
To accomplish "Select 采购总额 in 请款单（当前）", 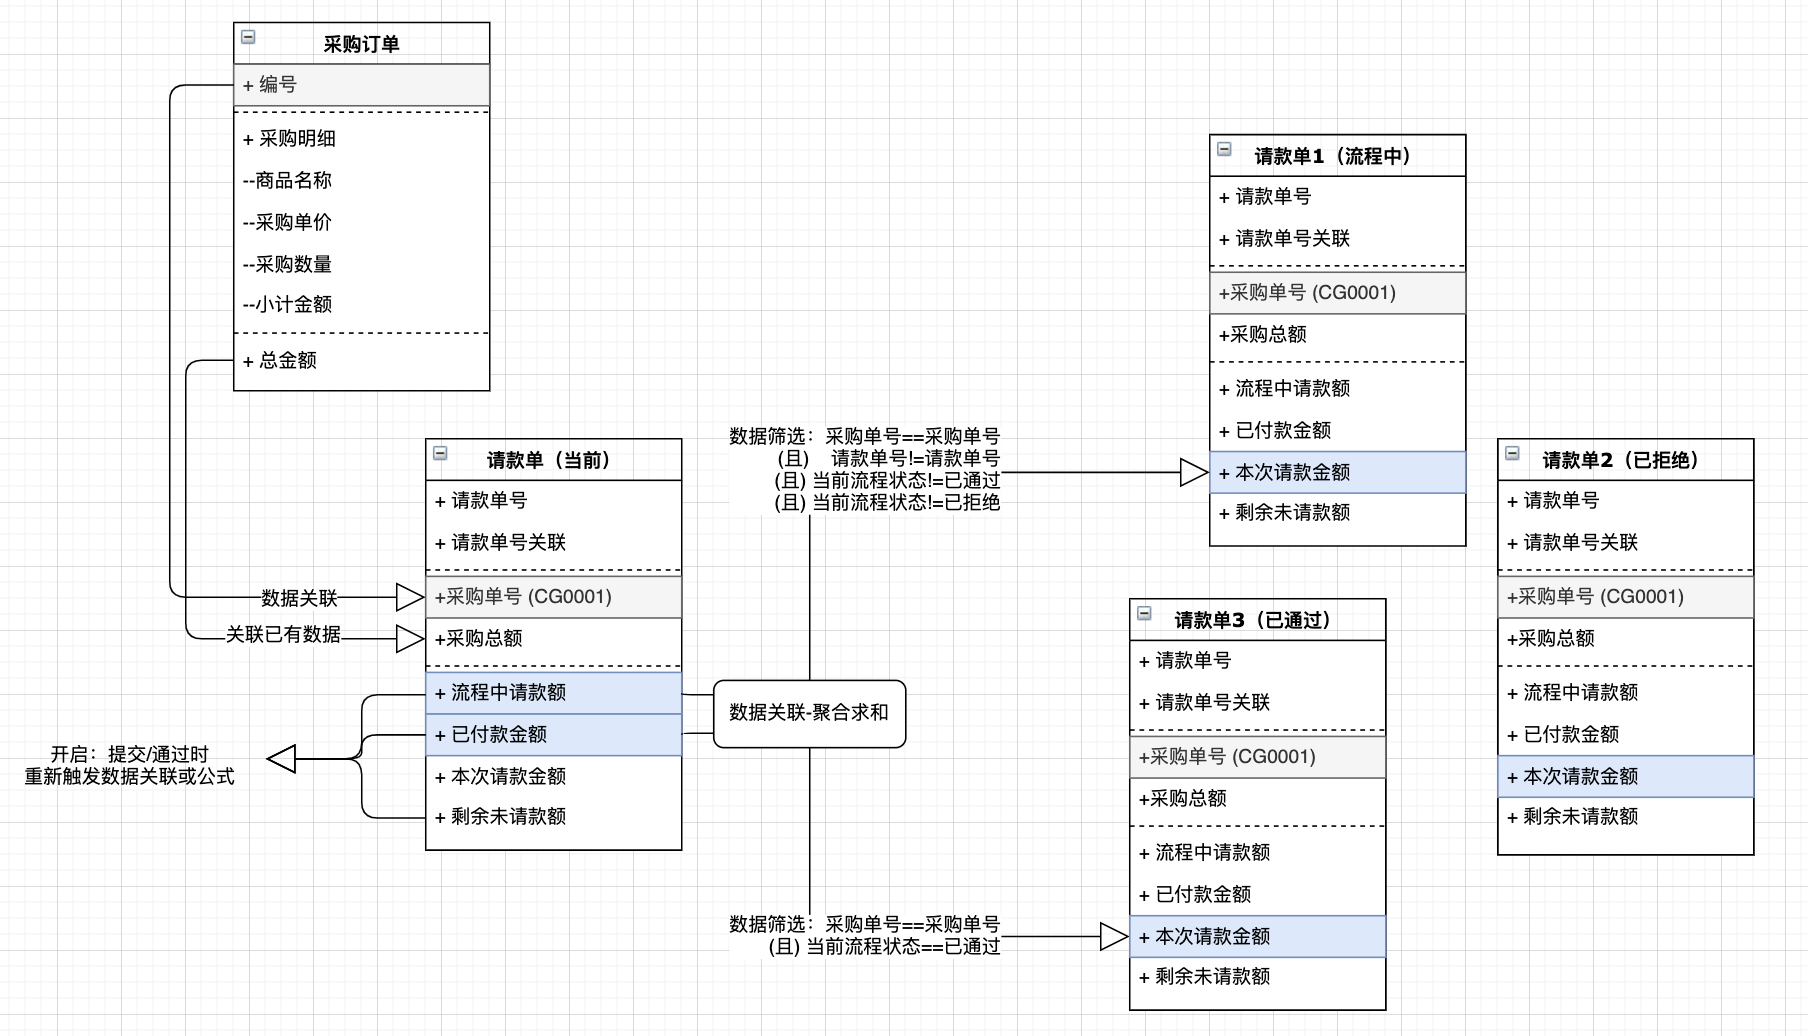I will tap(554, 638).
